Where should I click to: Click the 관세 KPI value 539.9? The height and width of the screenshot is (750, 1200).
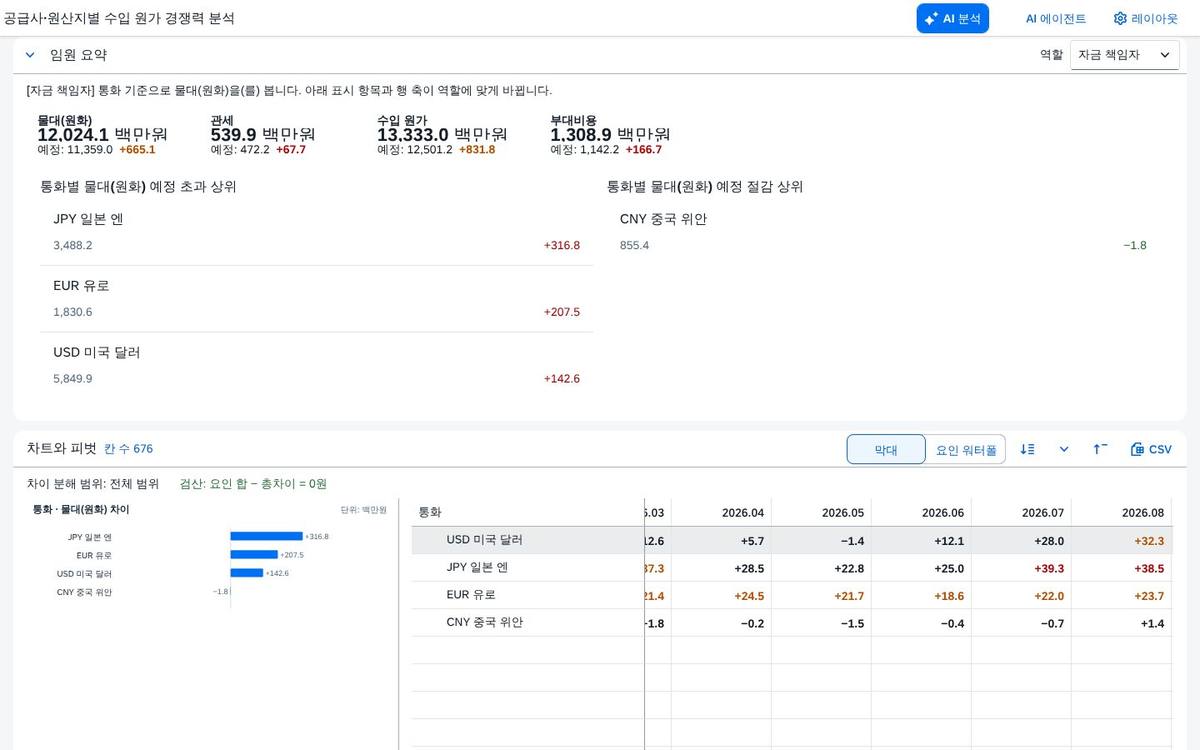point(233,134)
